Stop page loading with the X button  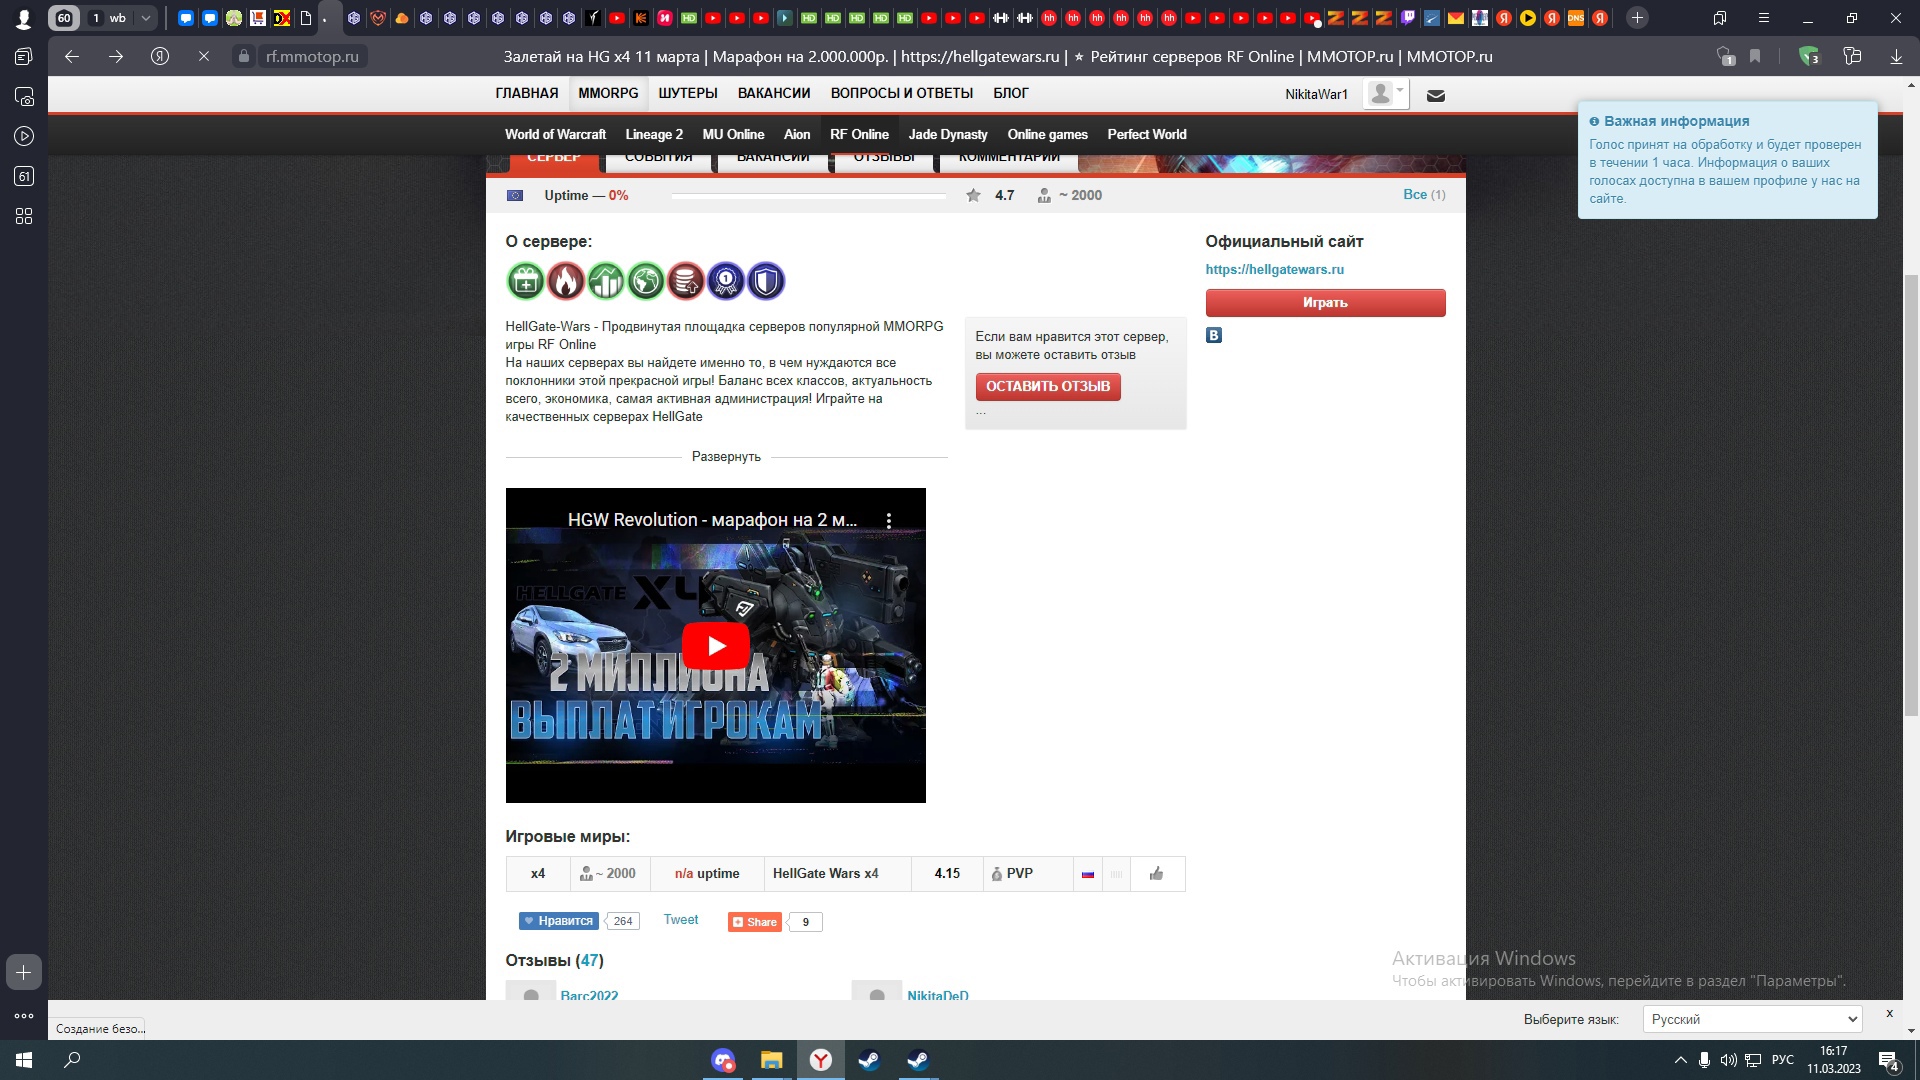coord(204,57)
